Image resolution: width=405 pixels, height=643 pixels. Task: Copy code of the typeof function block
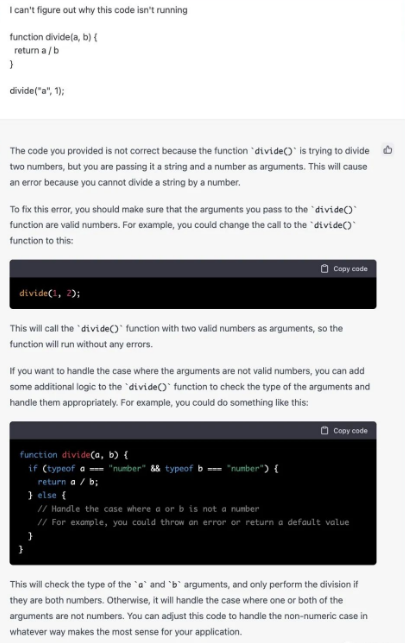tap(344, 431)
